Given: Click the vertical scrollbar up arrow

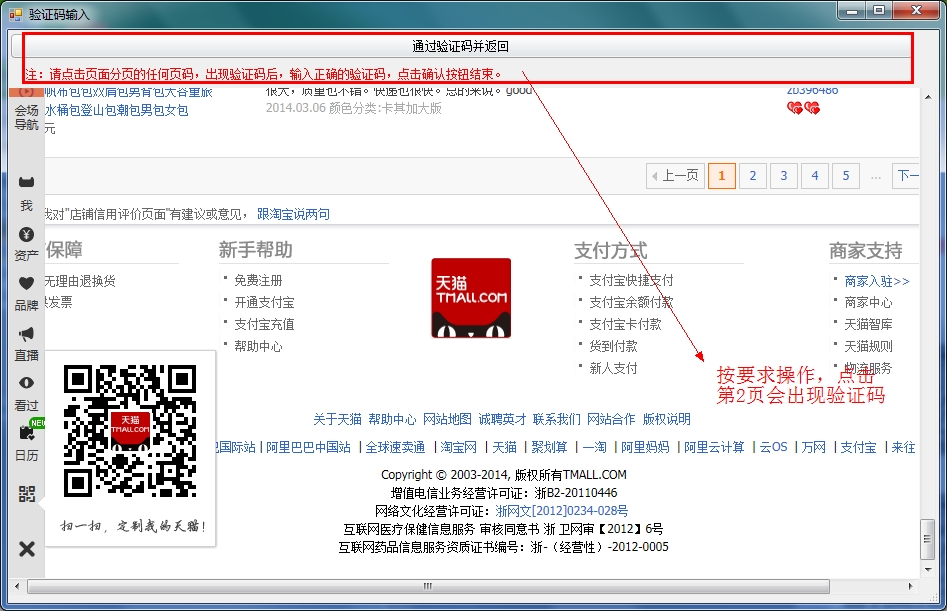Looking at the screenshot, I should tap(928, 97).
